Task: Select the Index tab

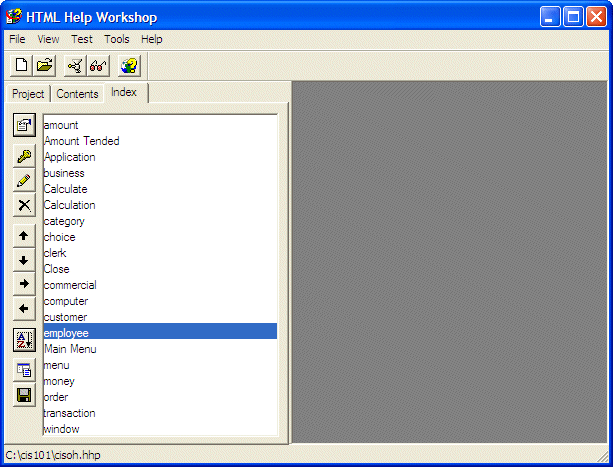Action: [124, 92]
